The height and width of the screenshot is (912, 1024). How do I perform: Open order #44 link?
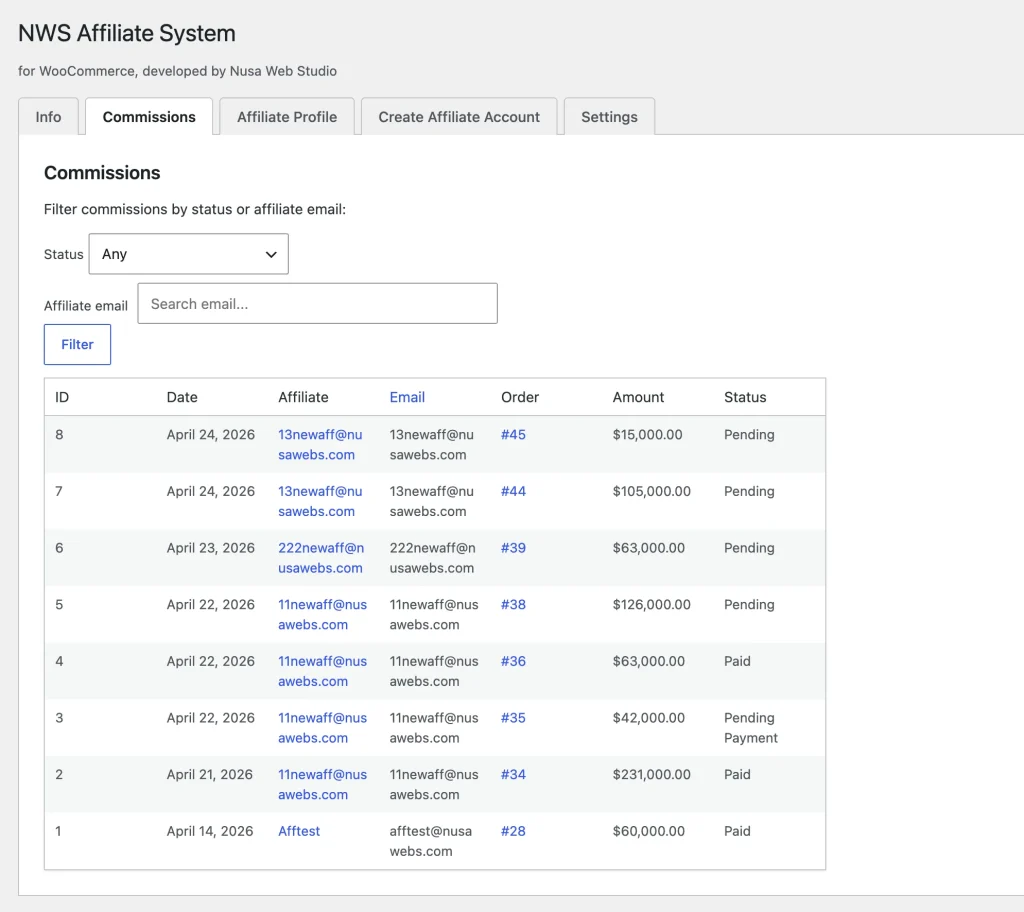pos(513,492)
